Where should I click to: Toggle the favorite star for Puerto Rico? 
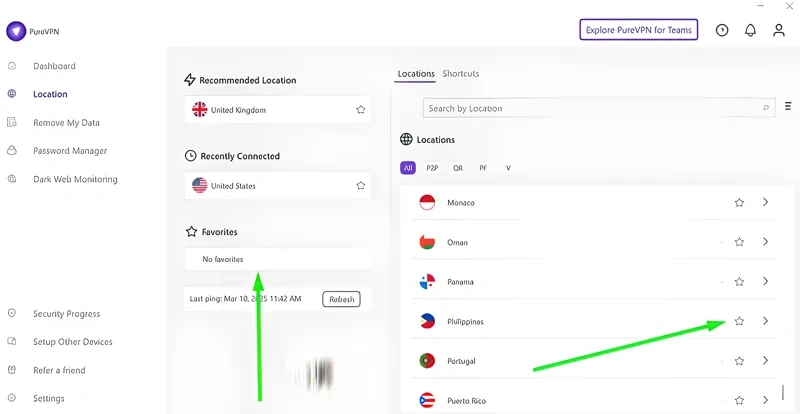(739, 400)
